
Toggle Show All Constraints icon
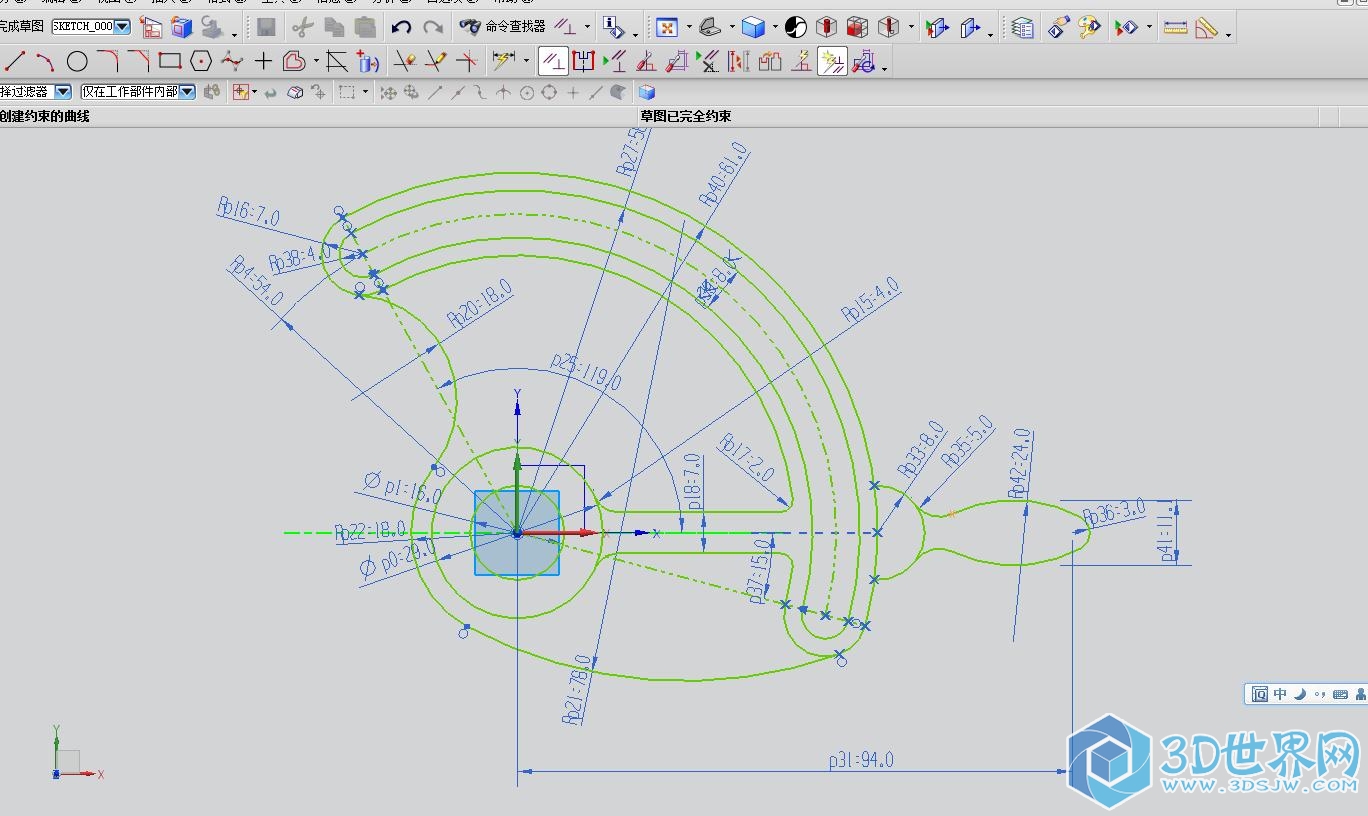coord(617,61)
